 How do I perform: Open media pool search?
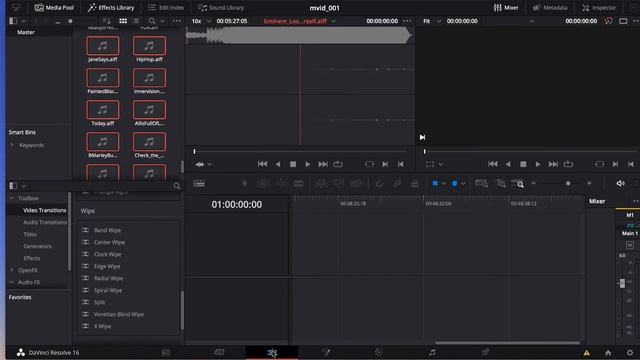(152, 21)
